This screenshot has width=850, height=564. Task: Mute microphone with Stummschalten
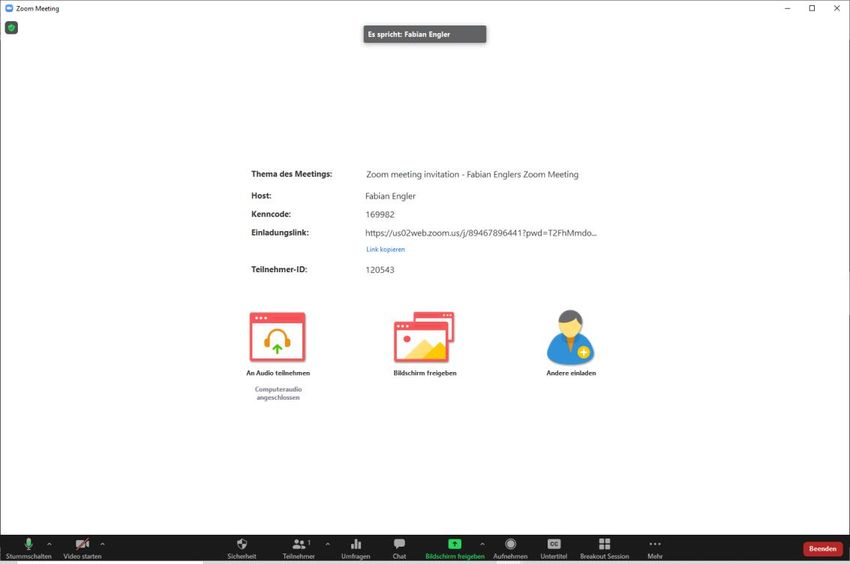tap(29, 548)
